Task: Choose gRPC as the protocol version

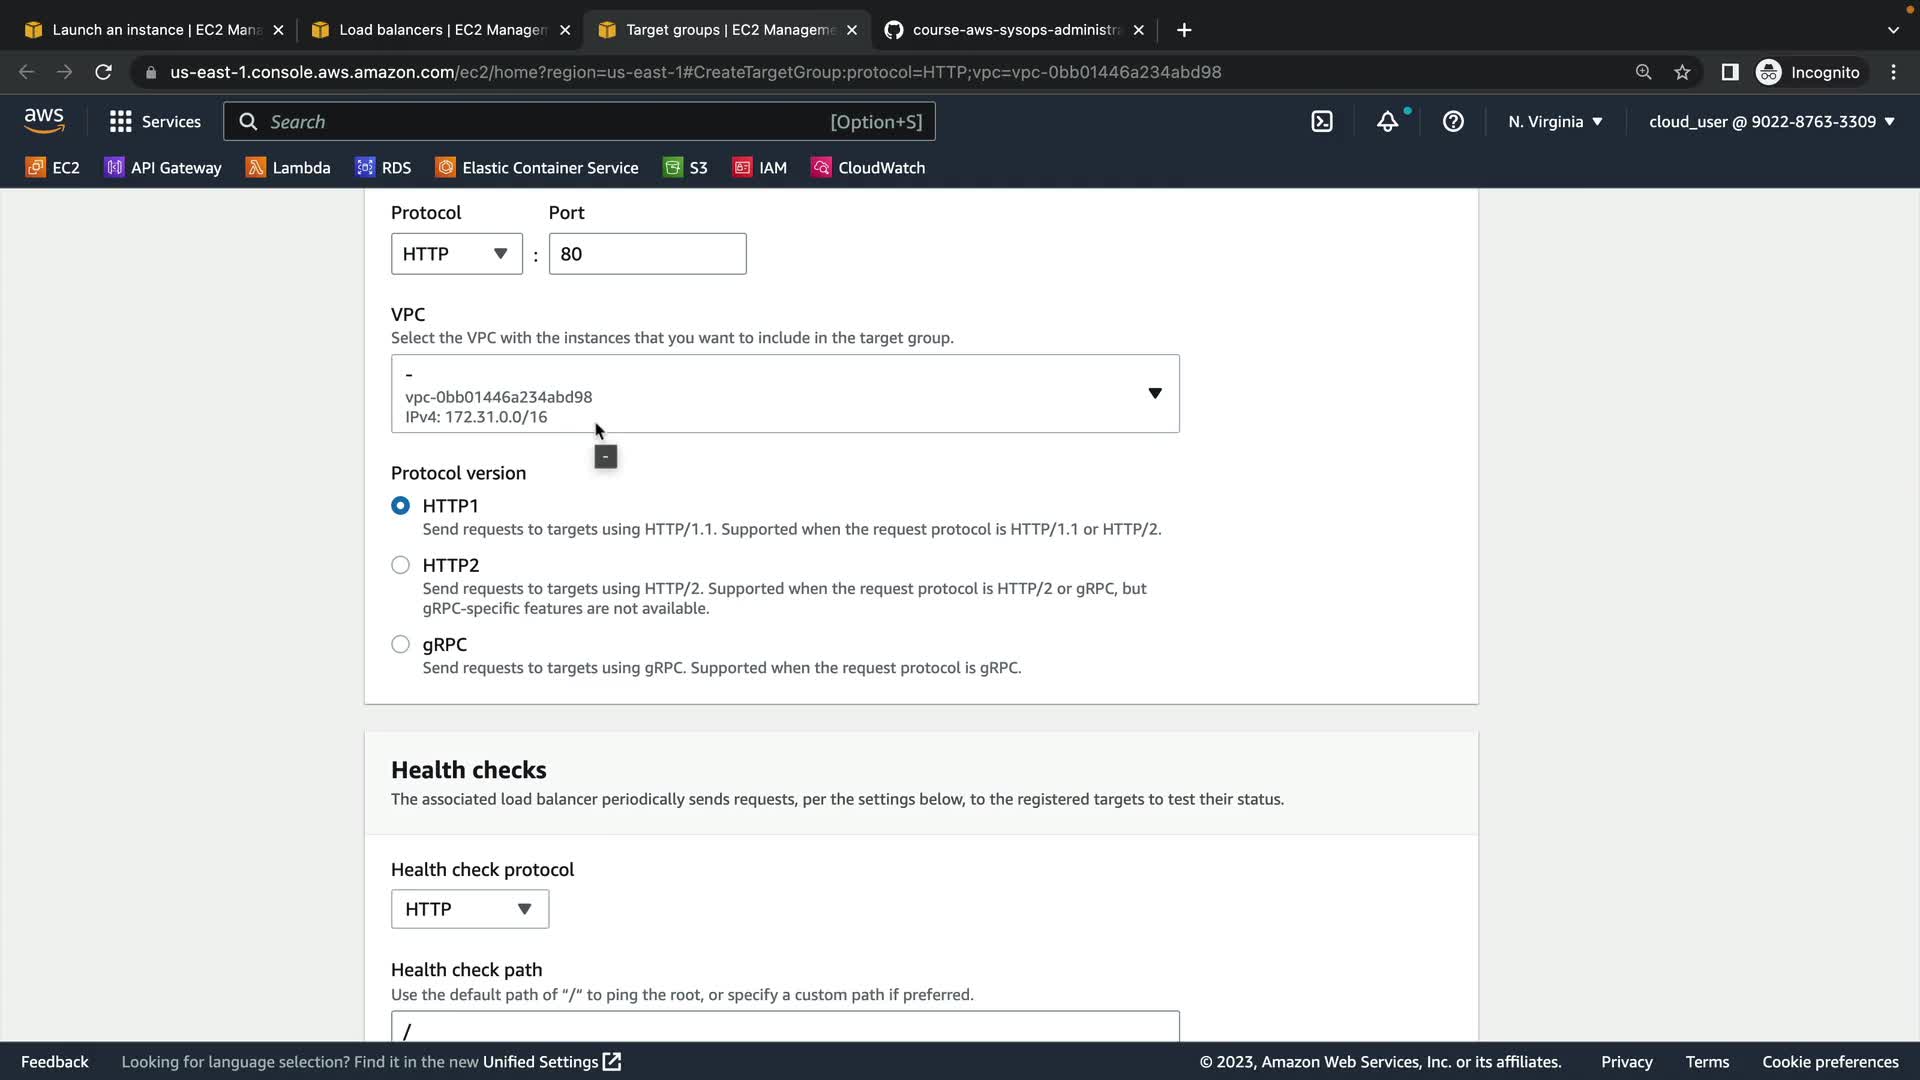Action: tap(400, 645)
